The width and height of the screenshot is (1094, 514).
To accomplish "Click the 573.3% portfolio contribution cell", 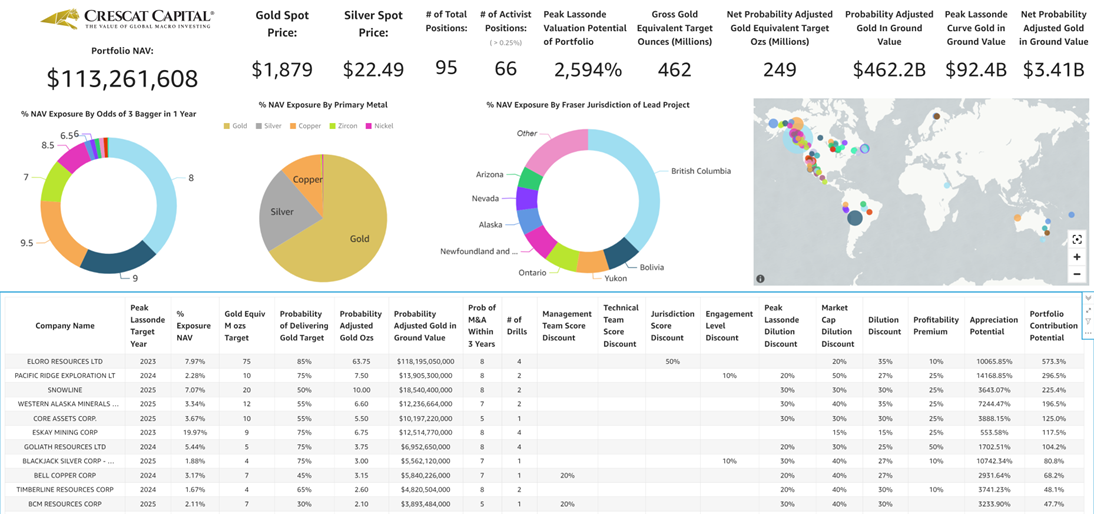I will pyautogui.click(x=1054, y=362).
